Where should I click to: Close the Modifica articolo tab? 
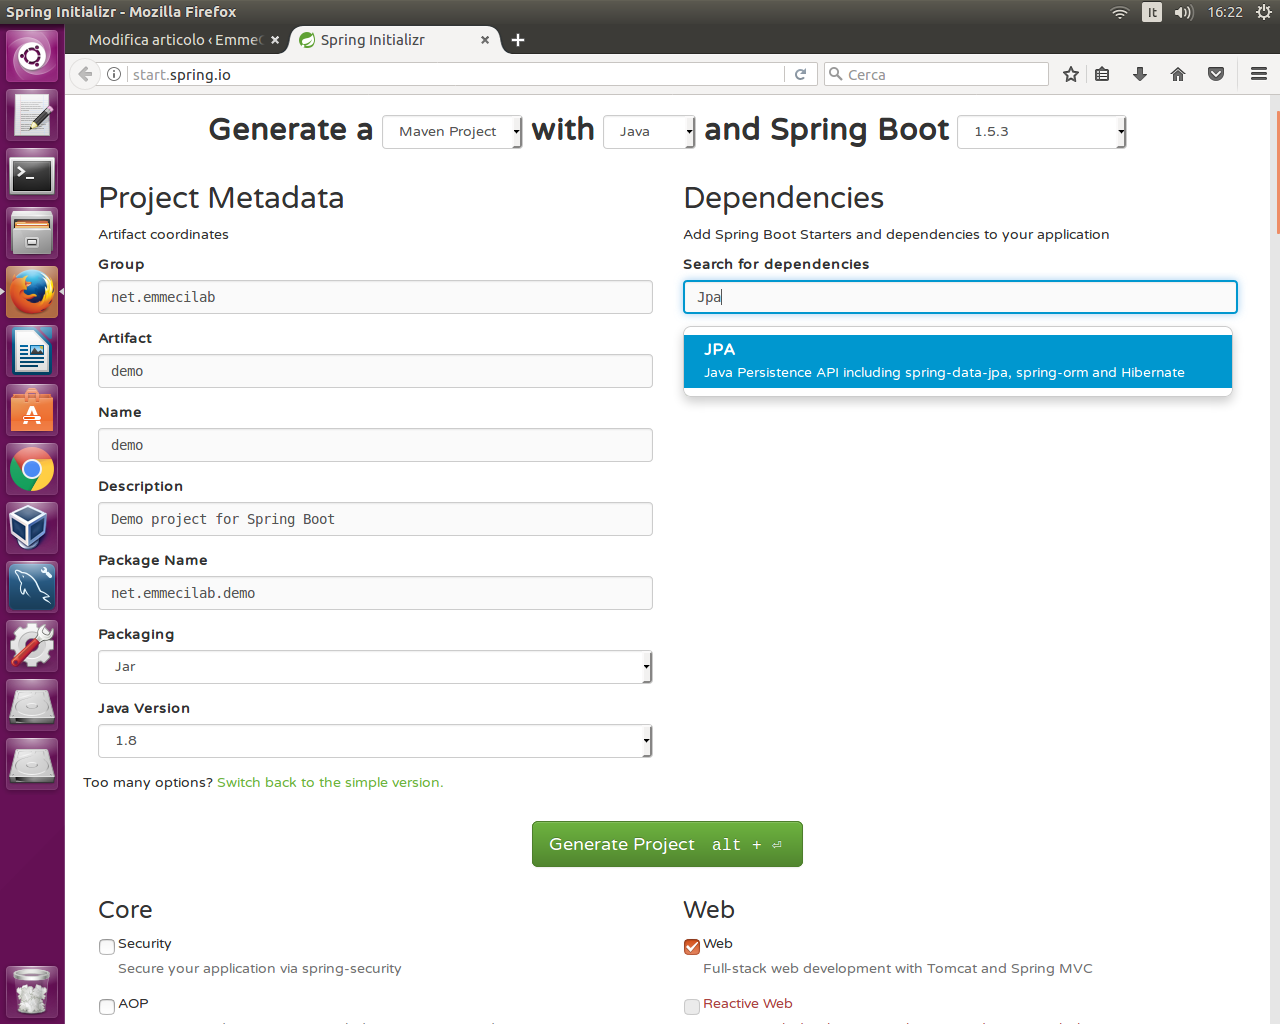coord(275,40)
